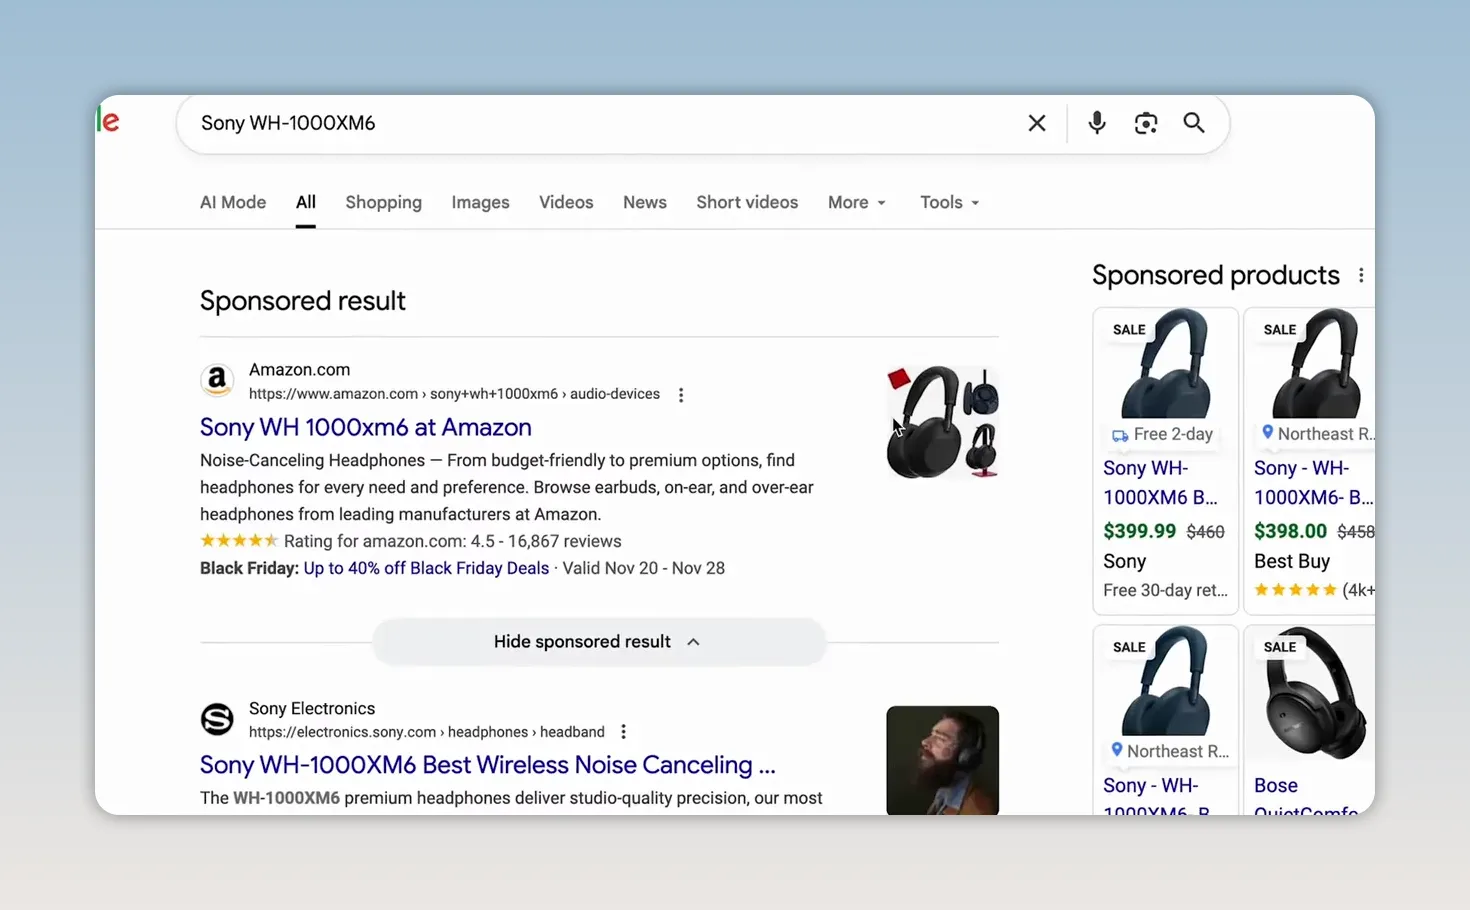The height and width of the screenshot is (910, 1470).
Task: Click the SALE badge on the $399.99 card
Action: coord(1130,330)
